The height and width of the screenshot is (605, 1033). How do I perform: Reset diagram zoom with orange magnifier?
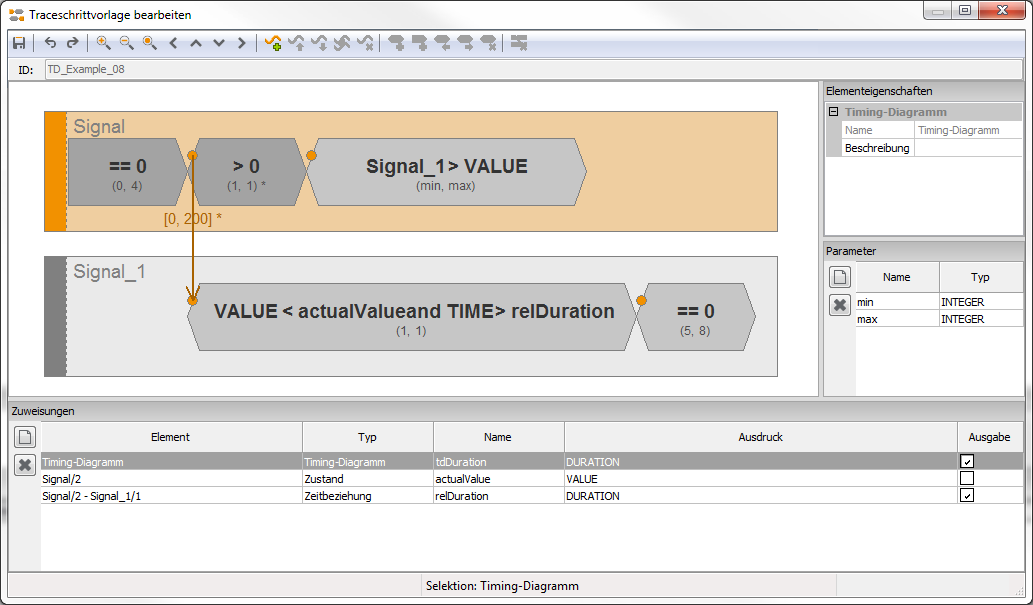(150, 43)
